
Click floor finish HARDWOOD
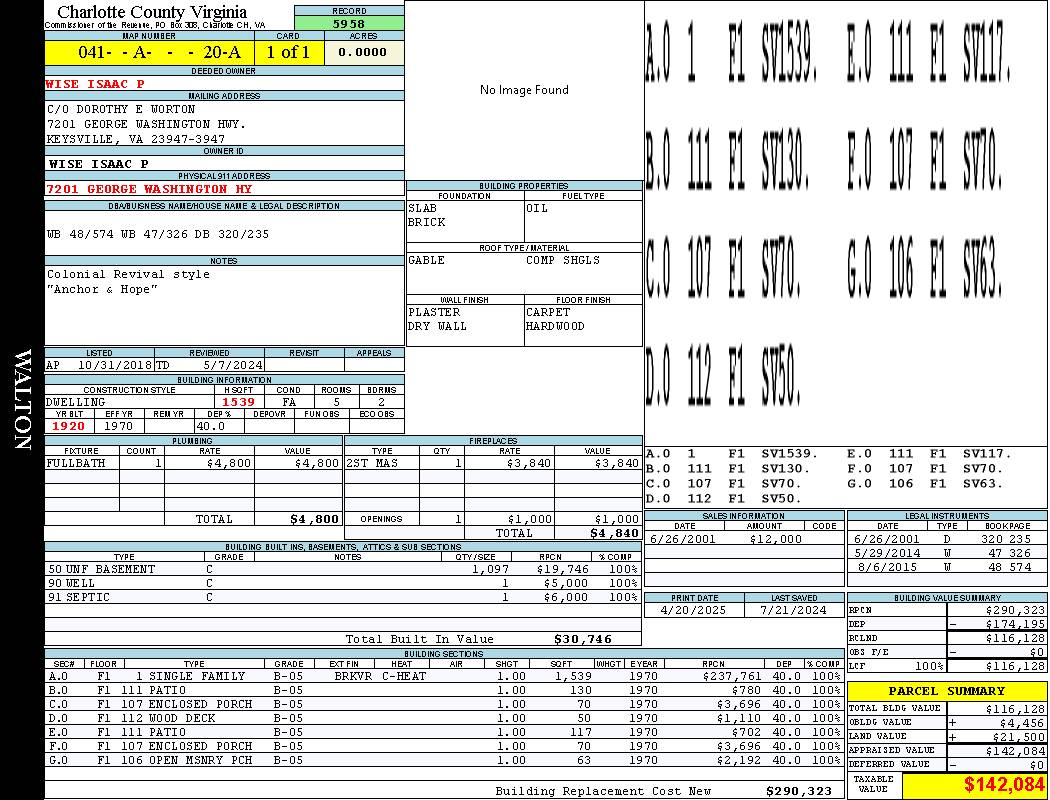pyautogui.click(x=555, y=327)
